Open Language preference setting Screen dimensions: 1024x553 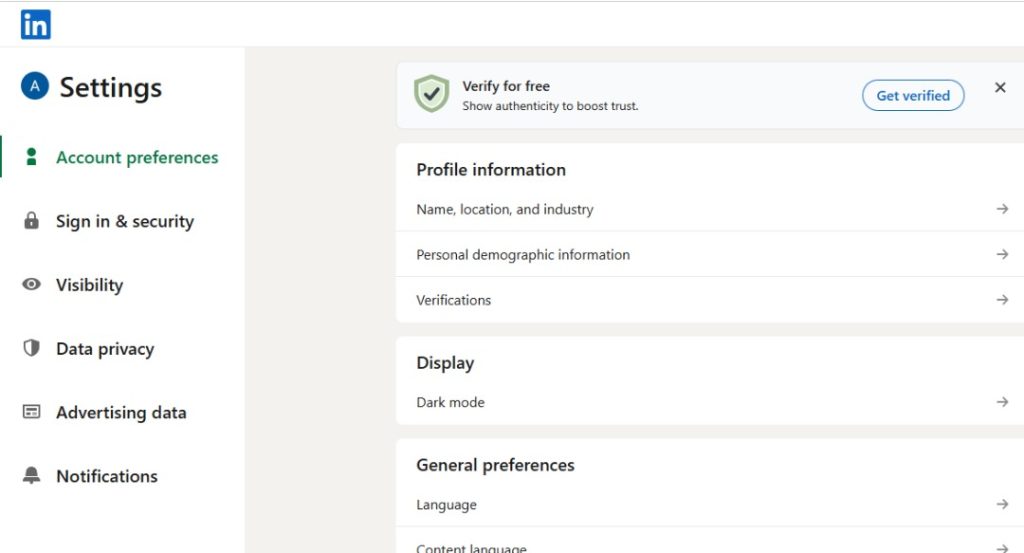click(446, 505)
